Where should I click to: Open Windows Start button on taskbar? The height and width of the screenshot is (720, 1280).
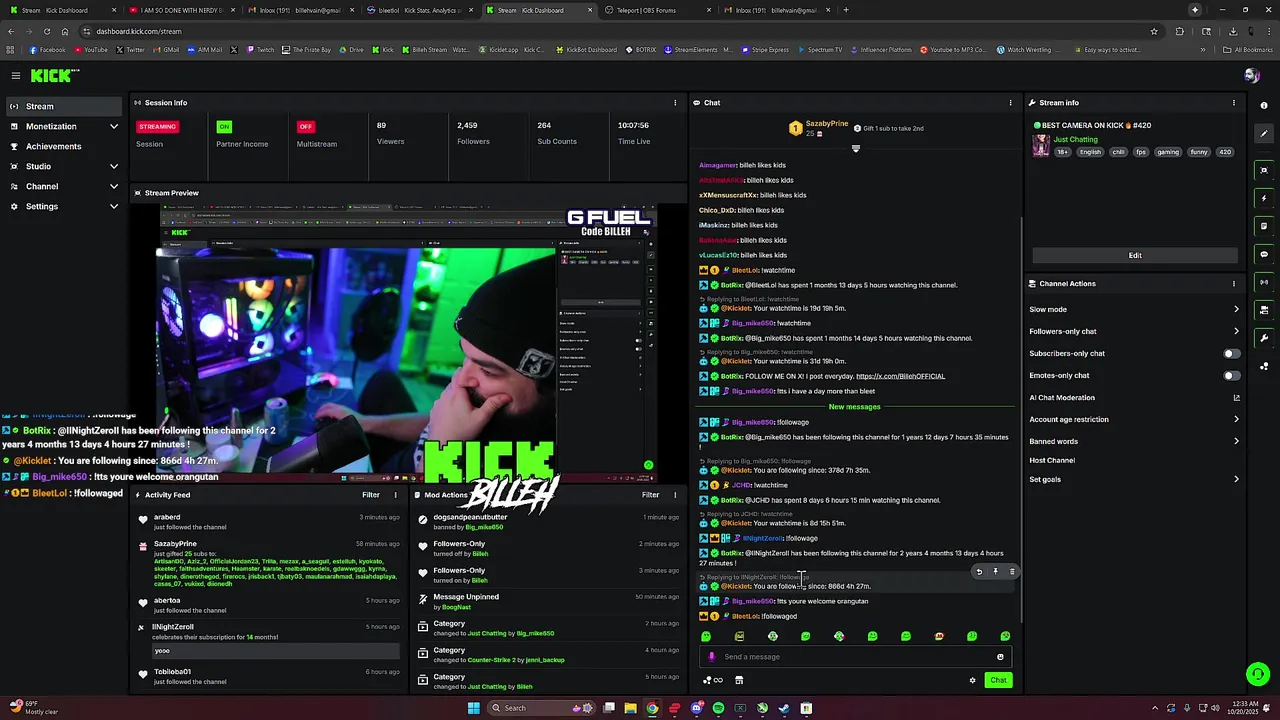(474, 708)
